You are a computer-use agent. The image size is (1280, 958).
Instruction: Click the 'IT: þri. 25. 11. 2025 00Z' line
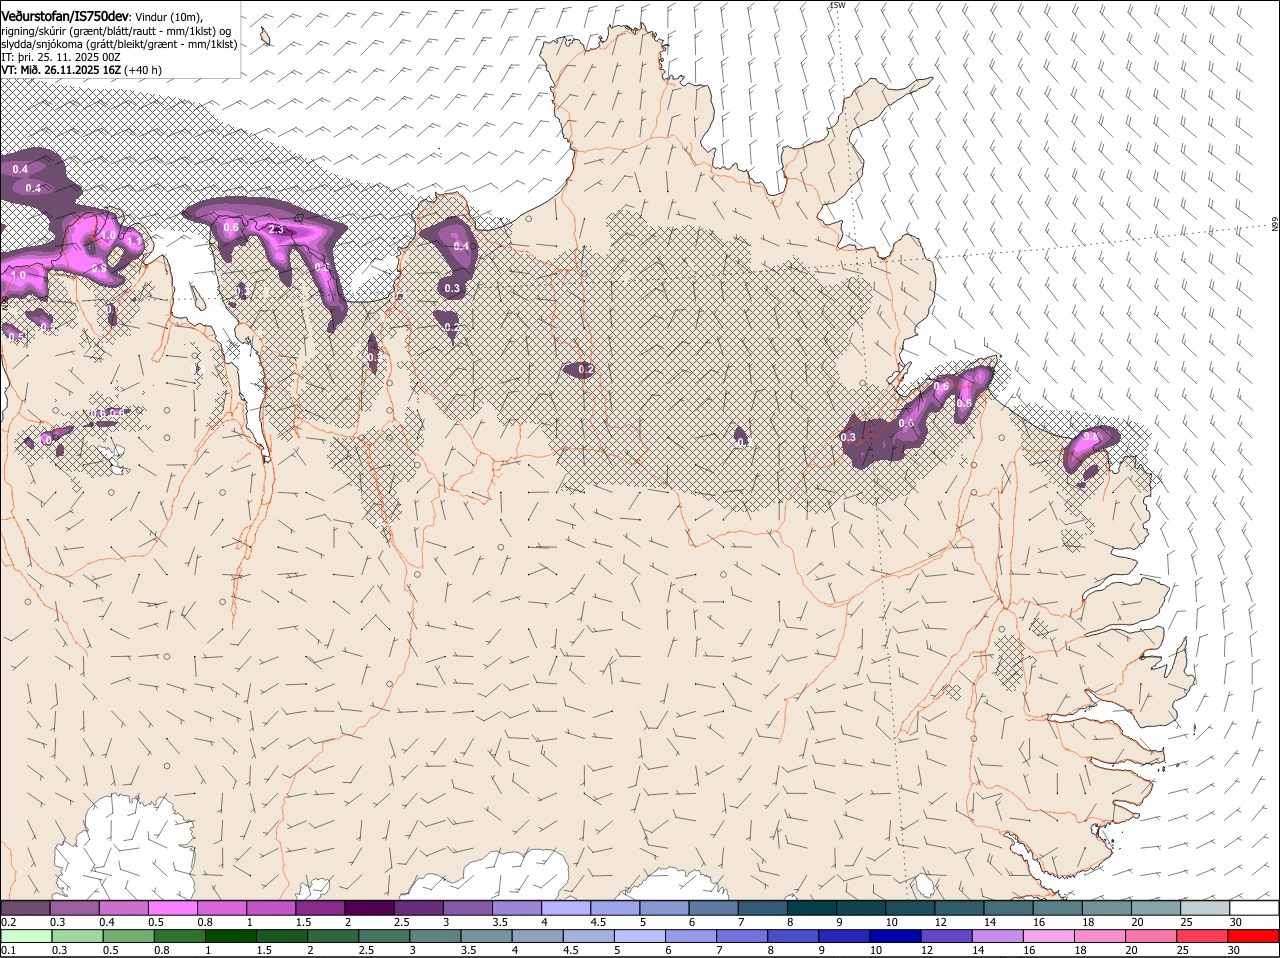[x=60, y=57]
